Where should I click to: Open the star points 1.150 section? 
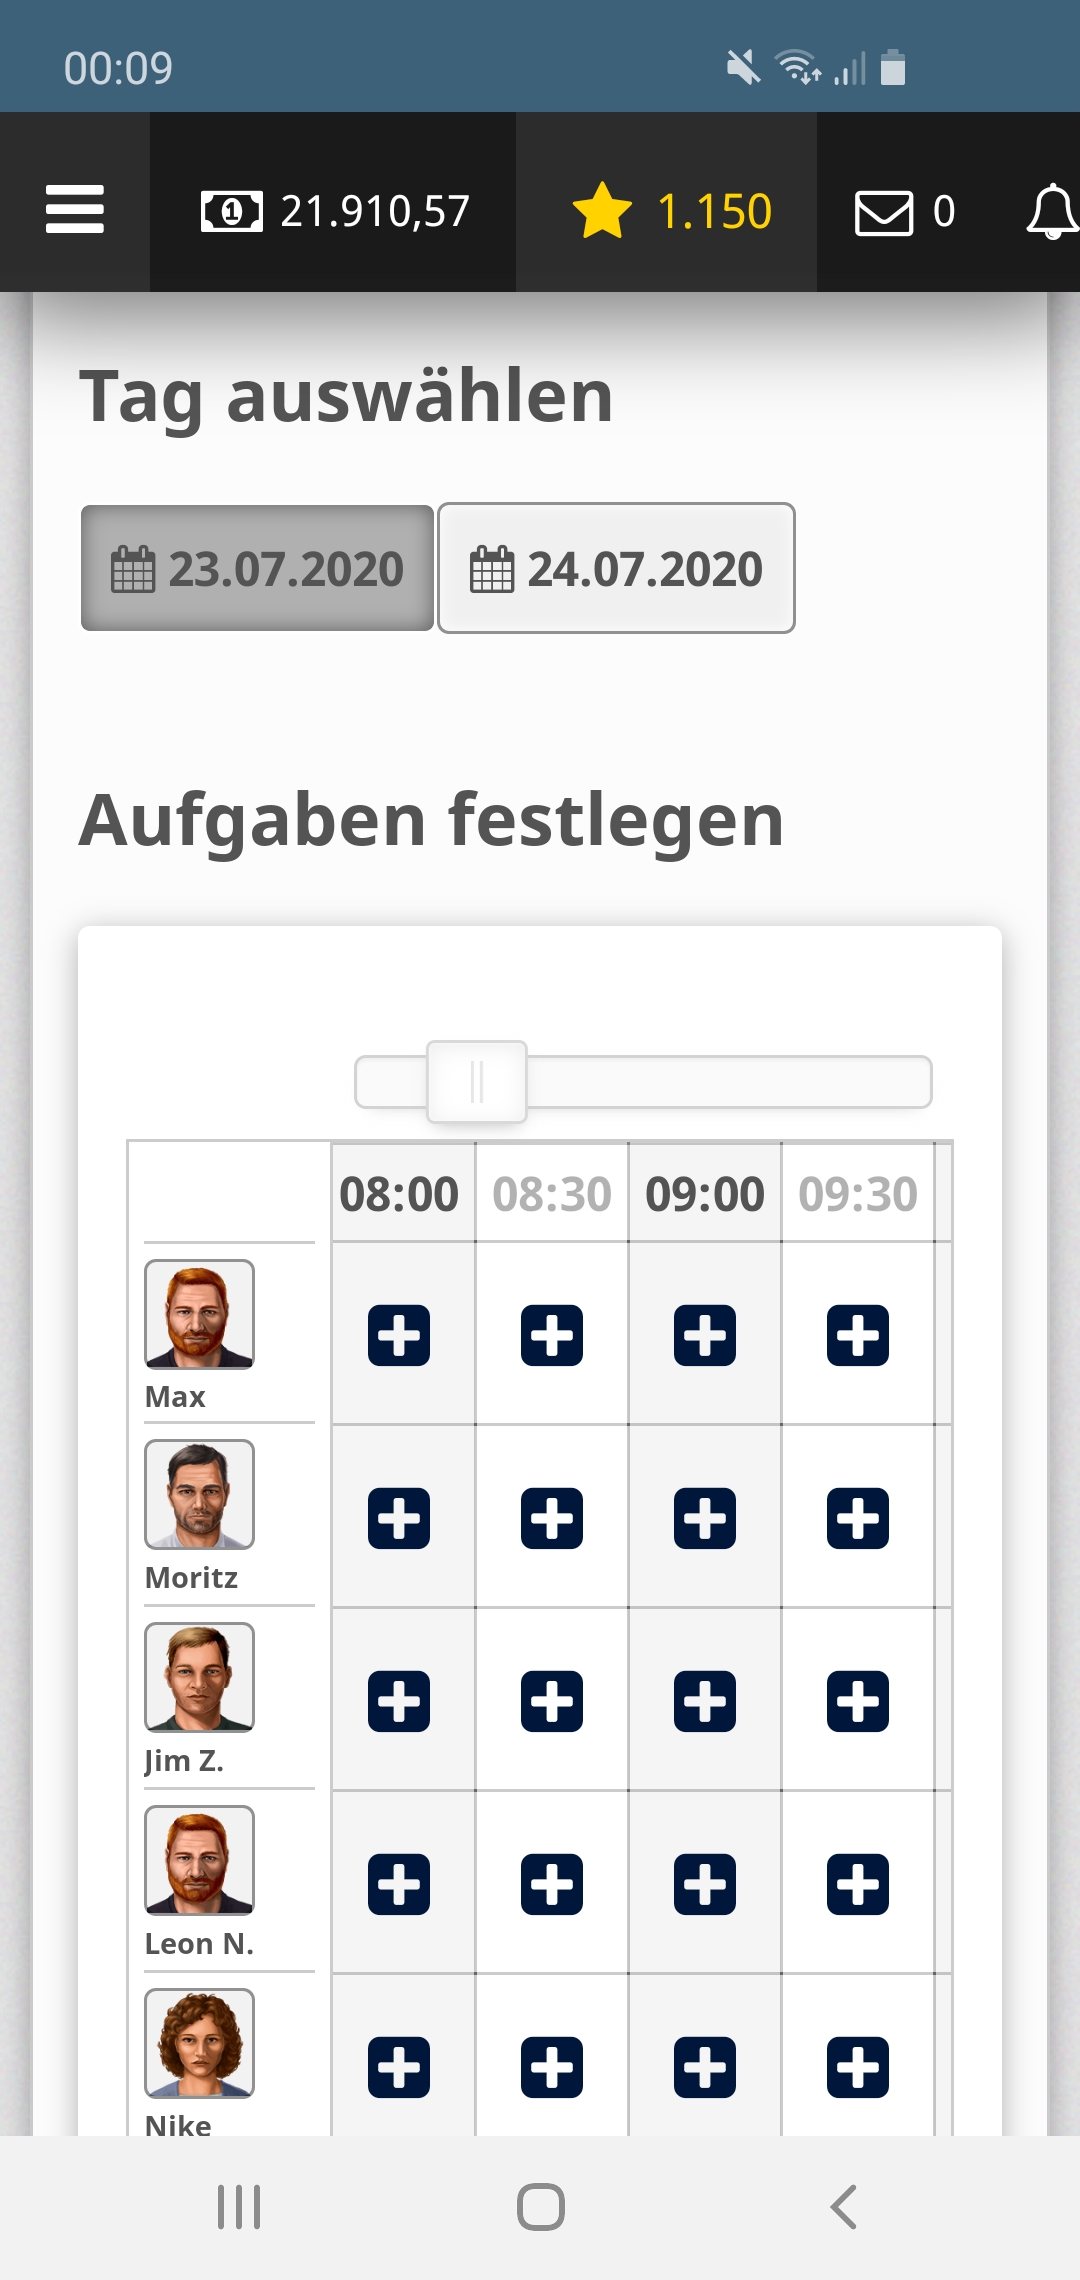671,211
